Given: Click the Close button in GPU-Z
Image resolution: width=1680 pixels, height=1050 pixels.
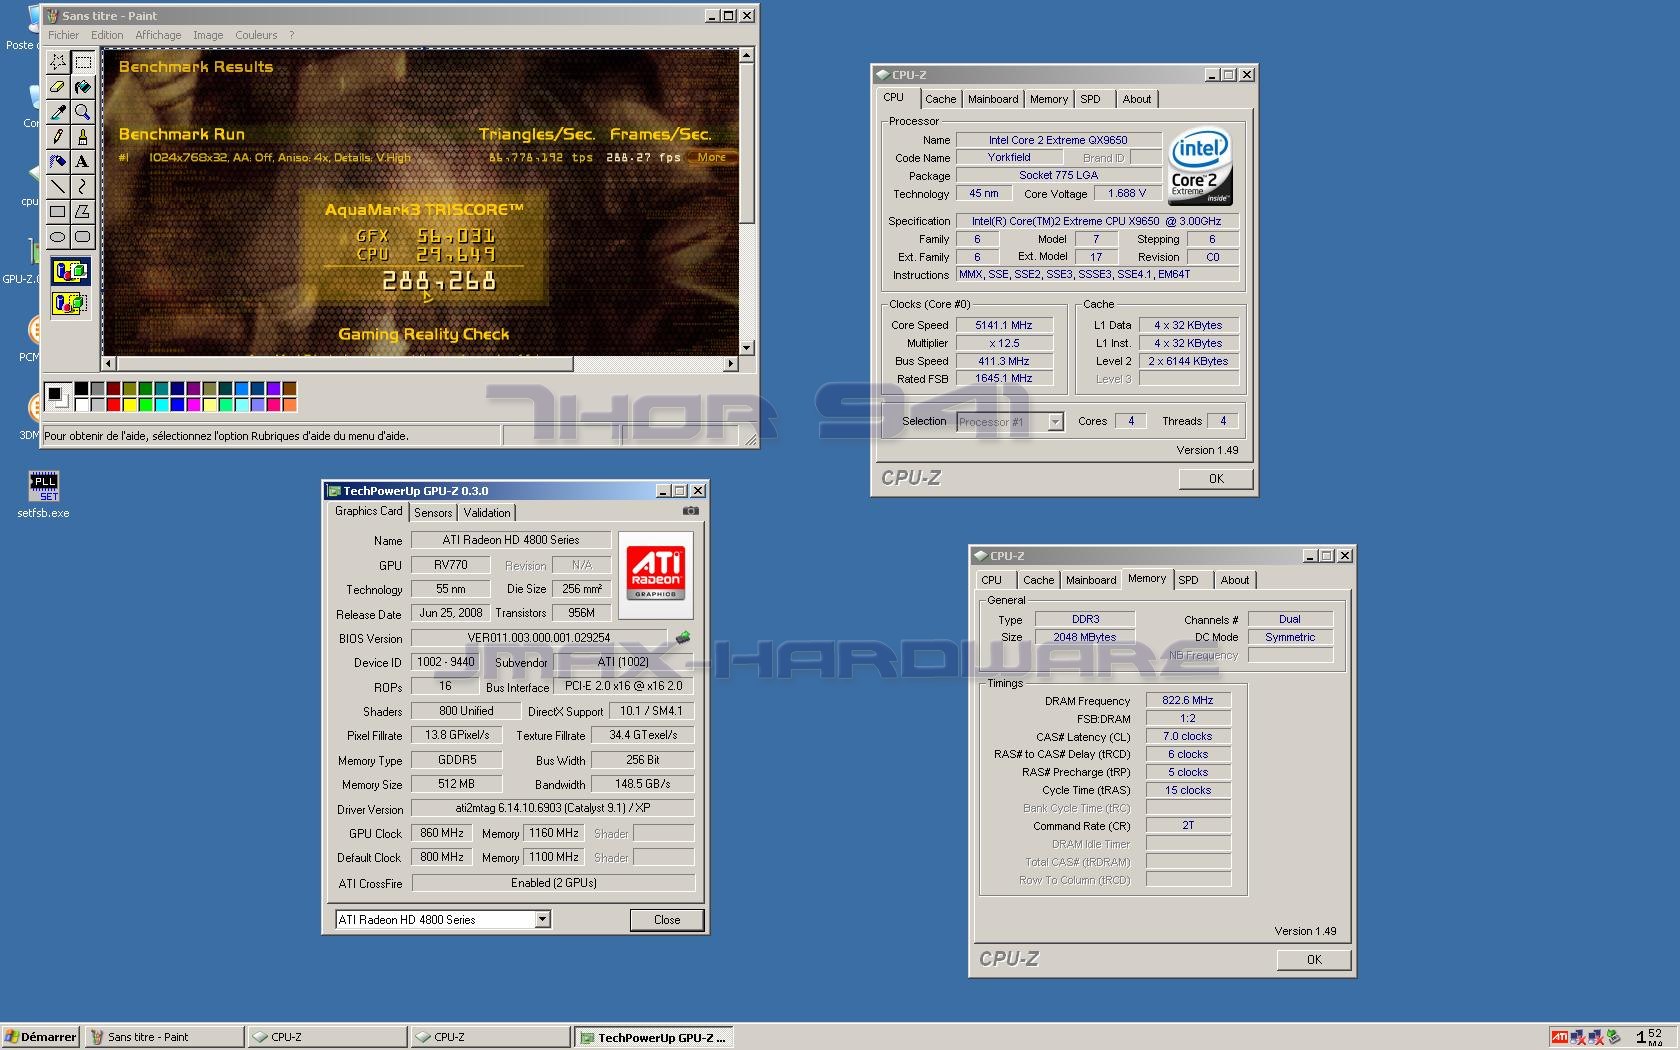Looking at the screenshot, I should coord(667,920).
